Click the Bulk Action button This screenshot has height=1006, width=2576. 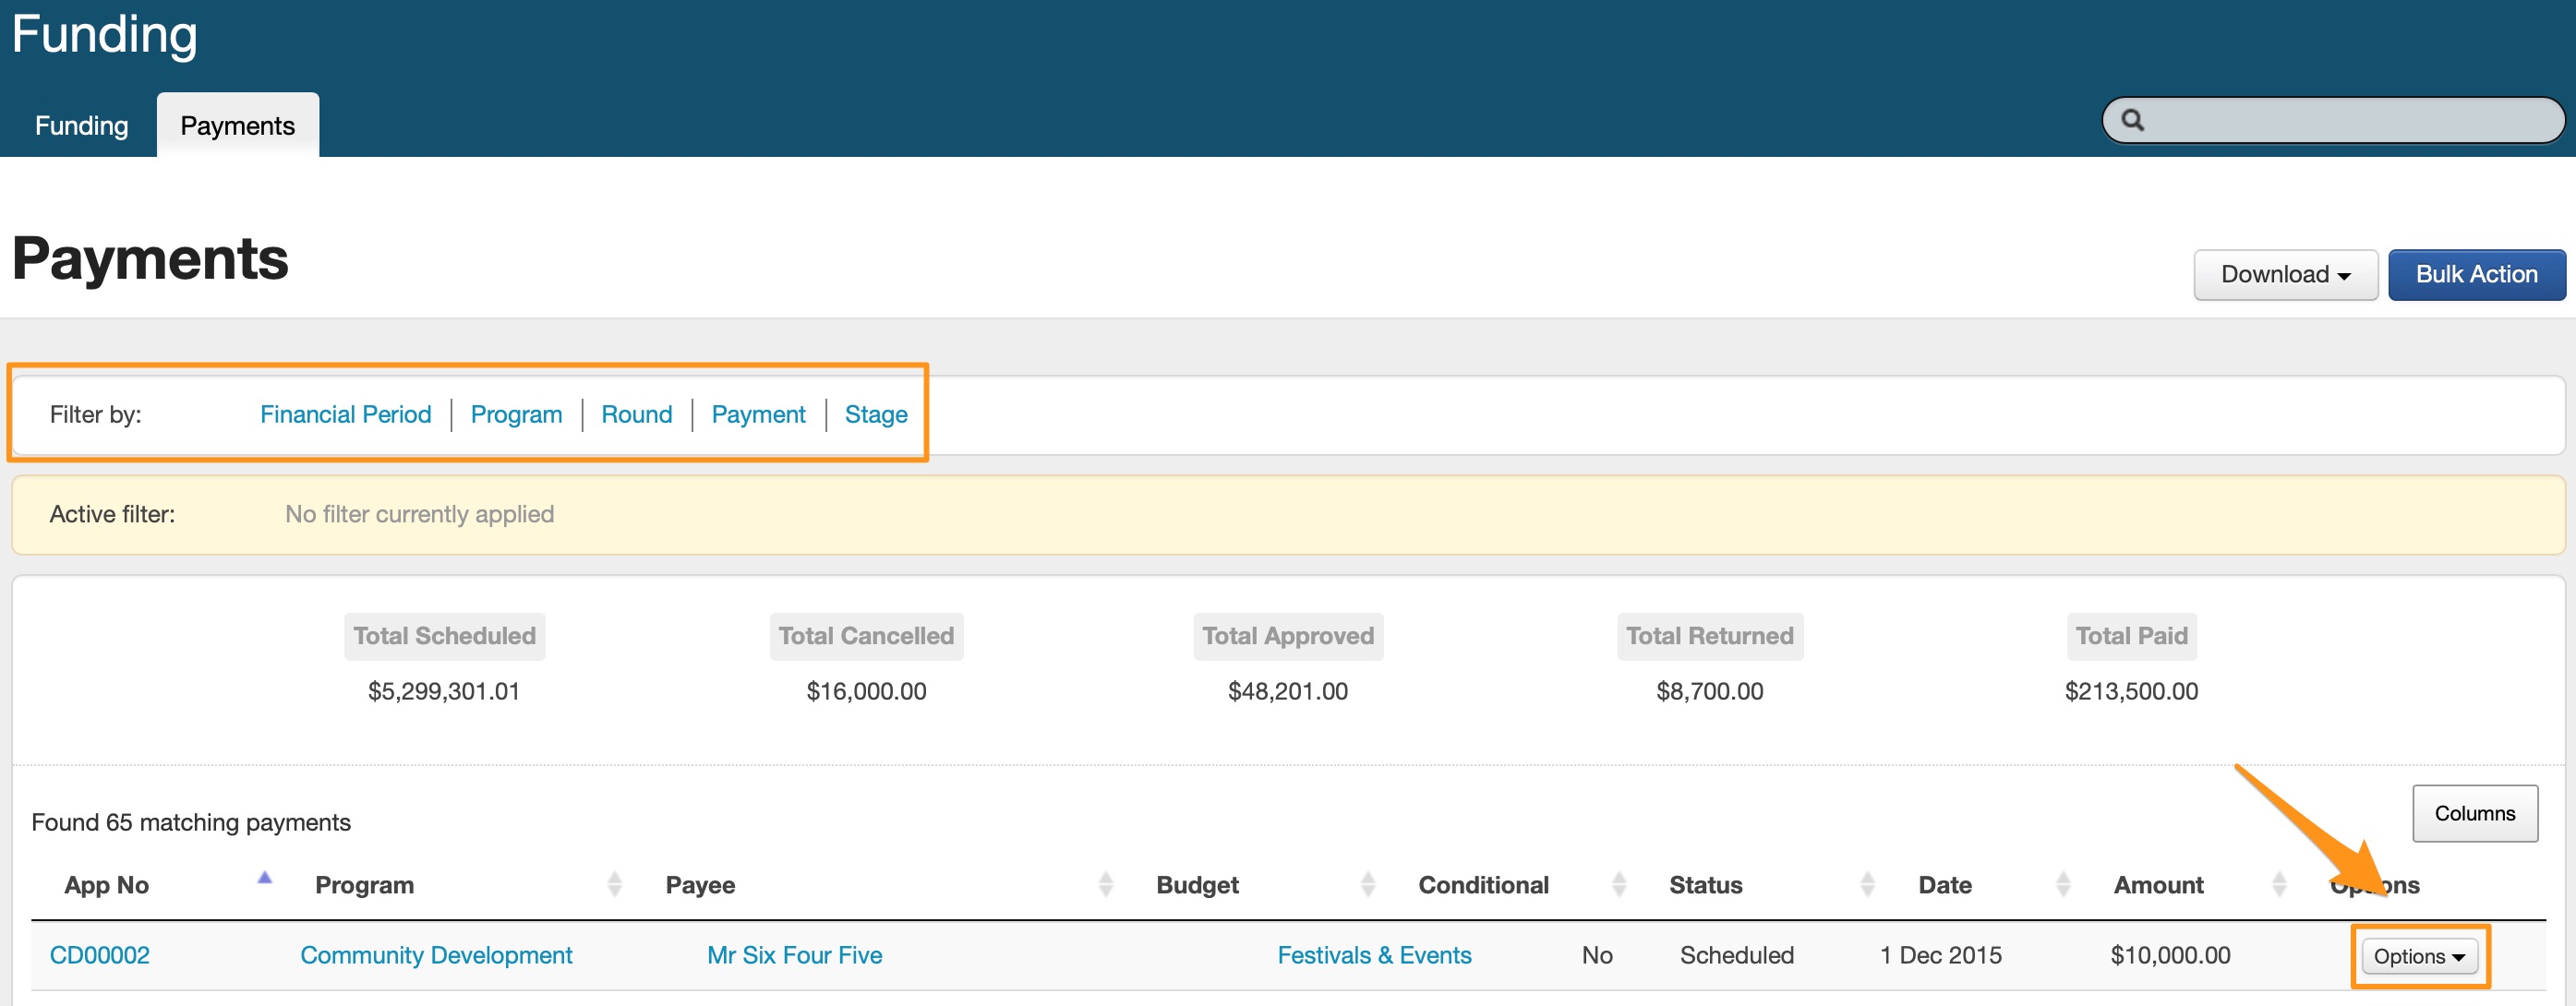[2475, 275]
